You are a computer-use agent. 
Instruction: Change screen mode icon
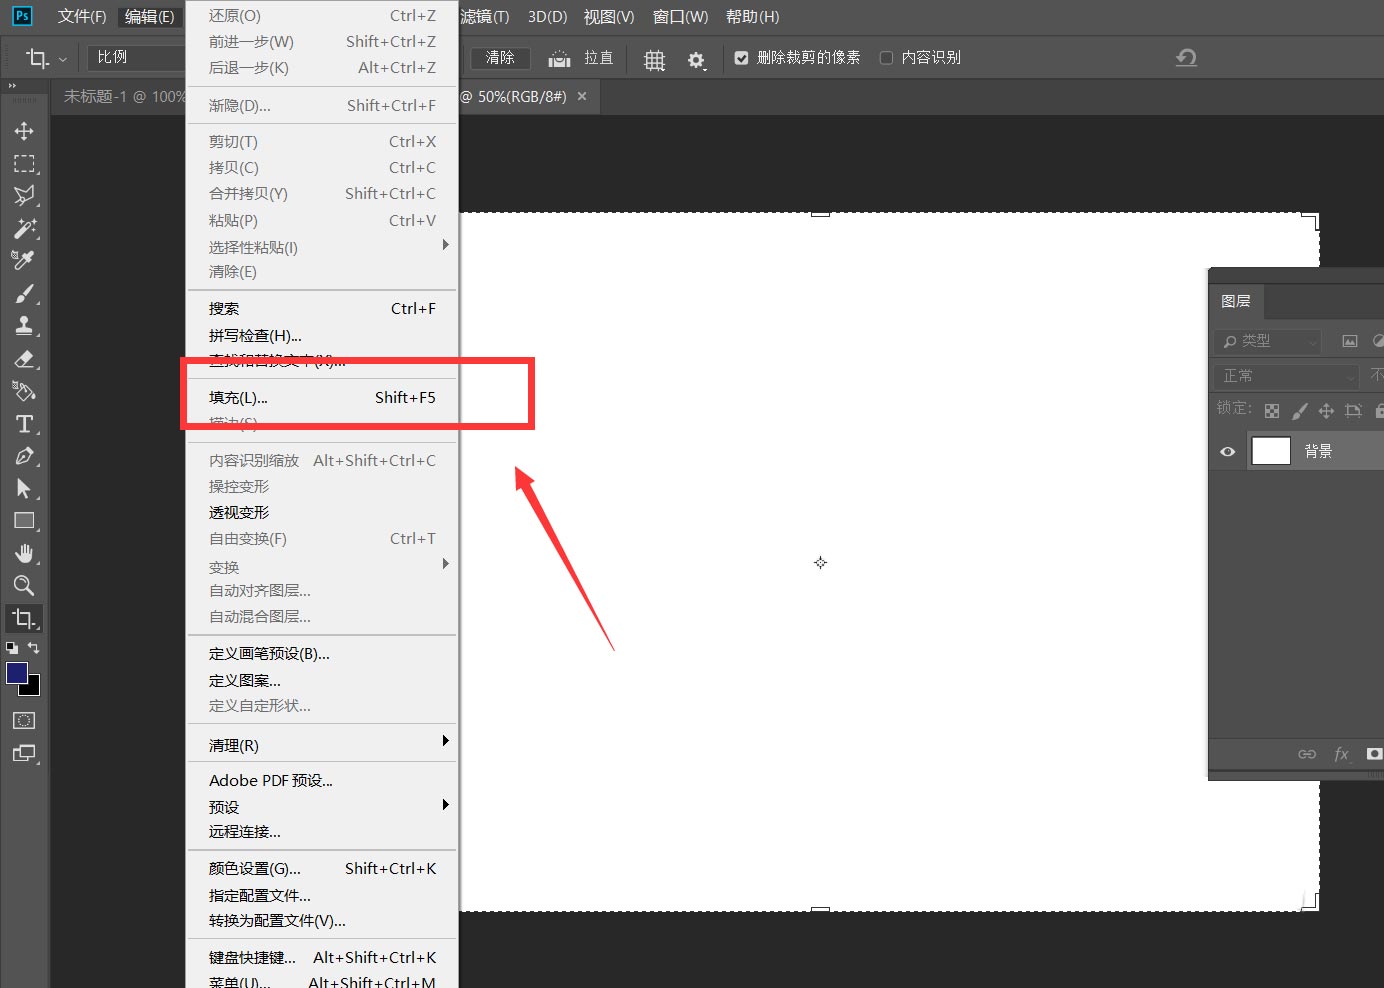(24, 753)
